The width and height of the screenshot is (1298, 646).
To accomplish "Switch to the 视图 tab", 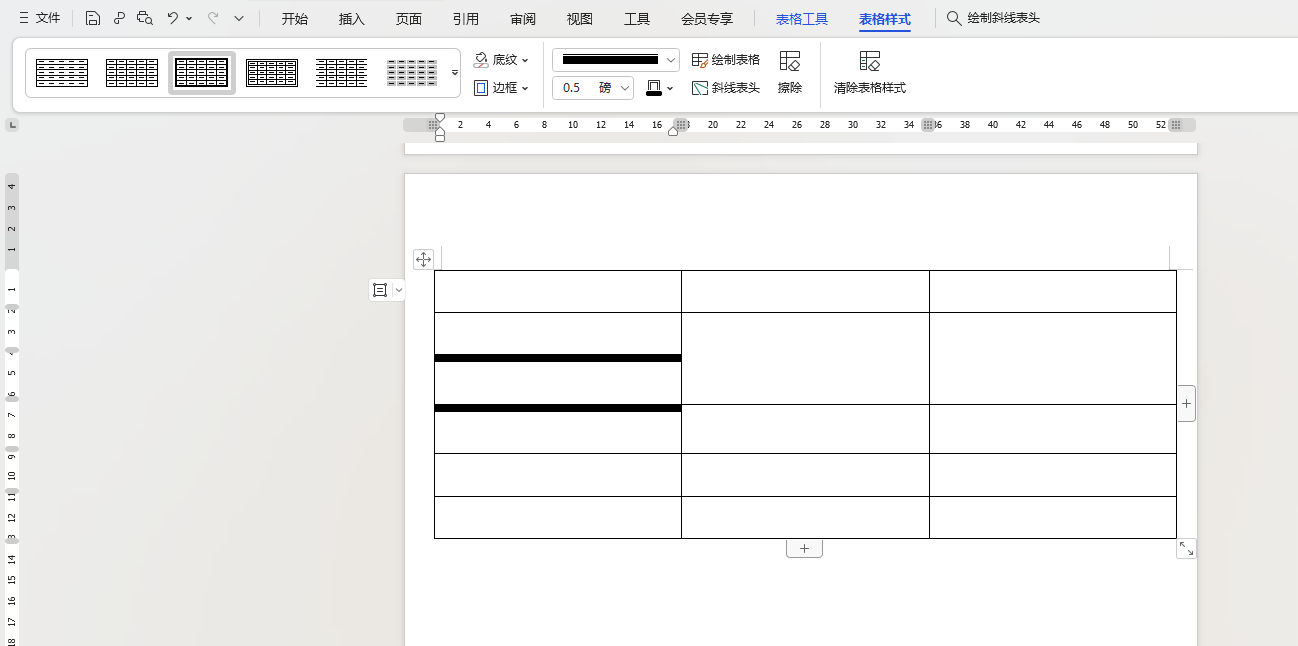I will 580,19.
